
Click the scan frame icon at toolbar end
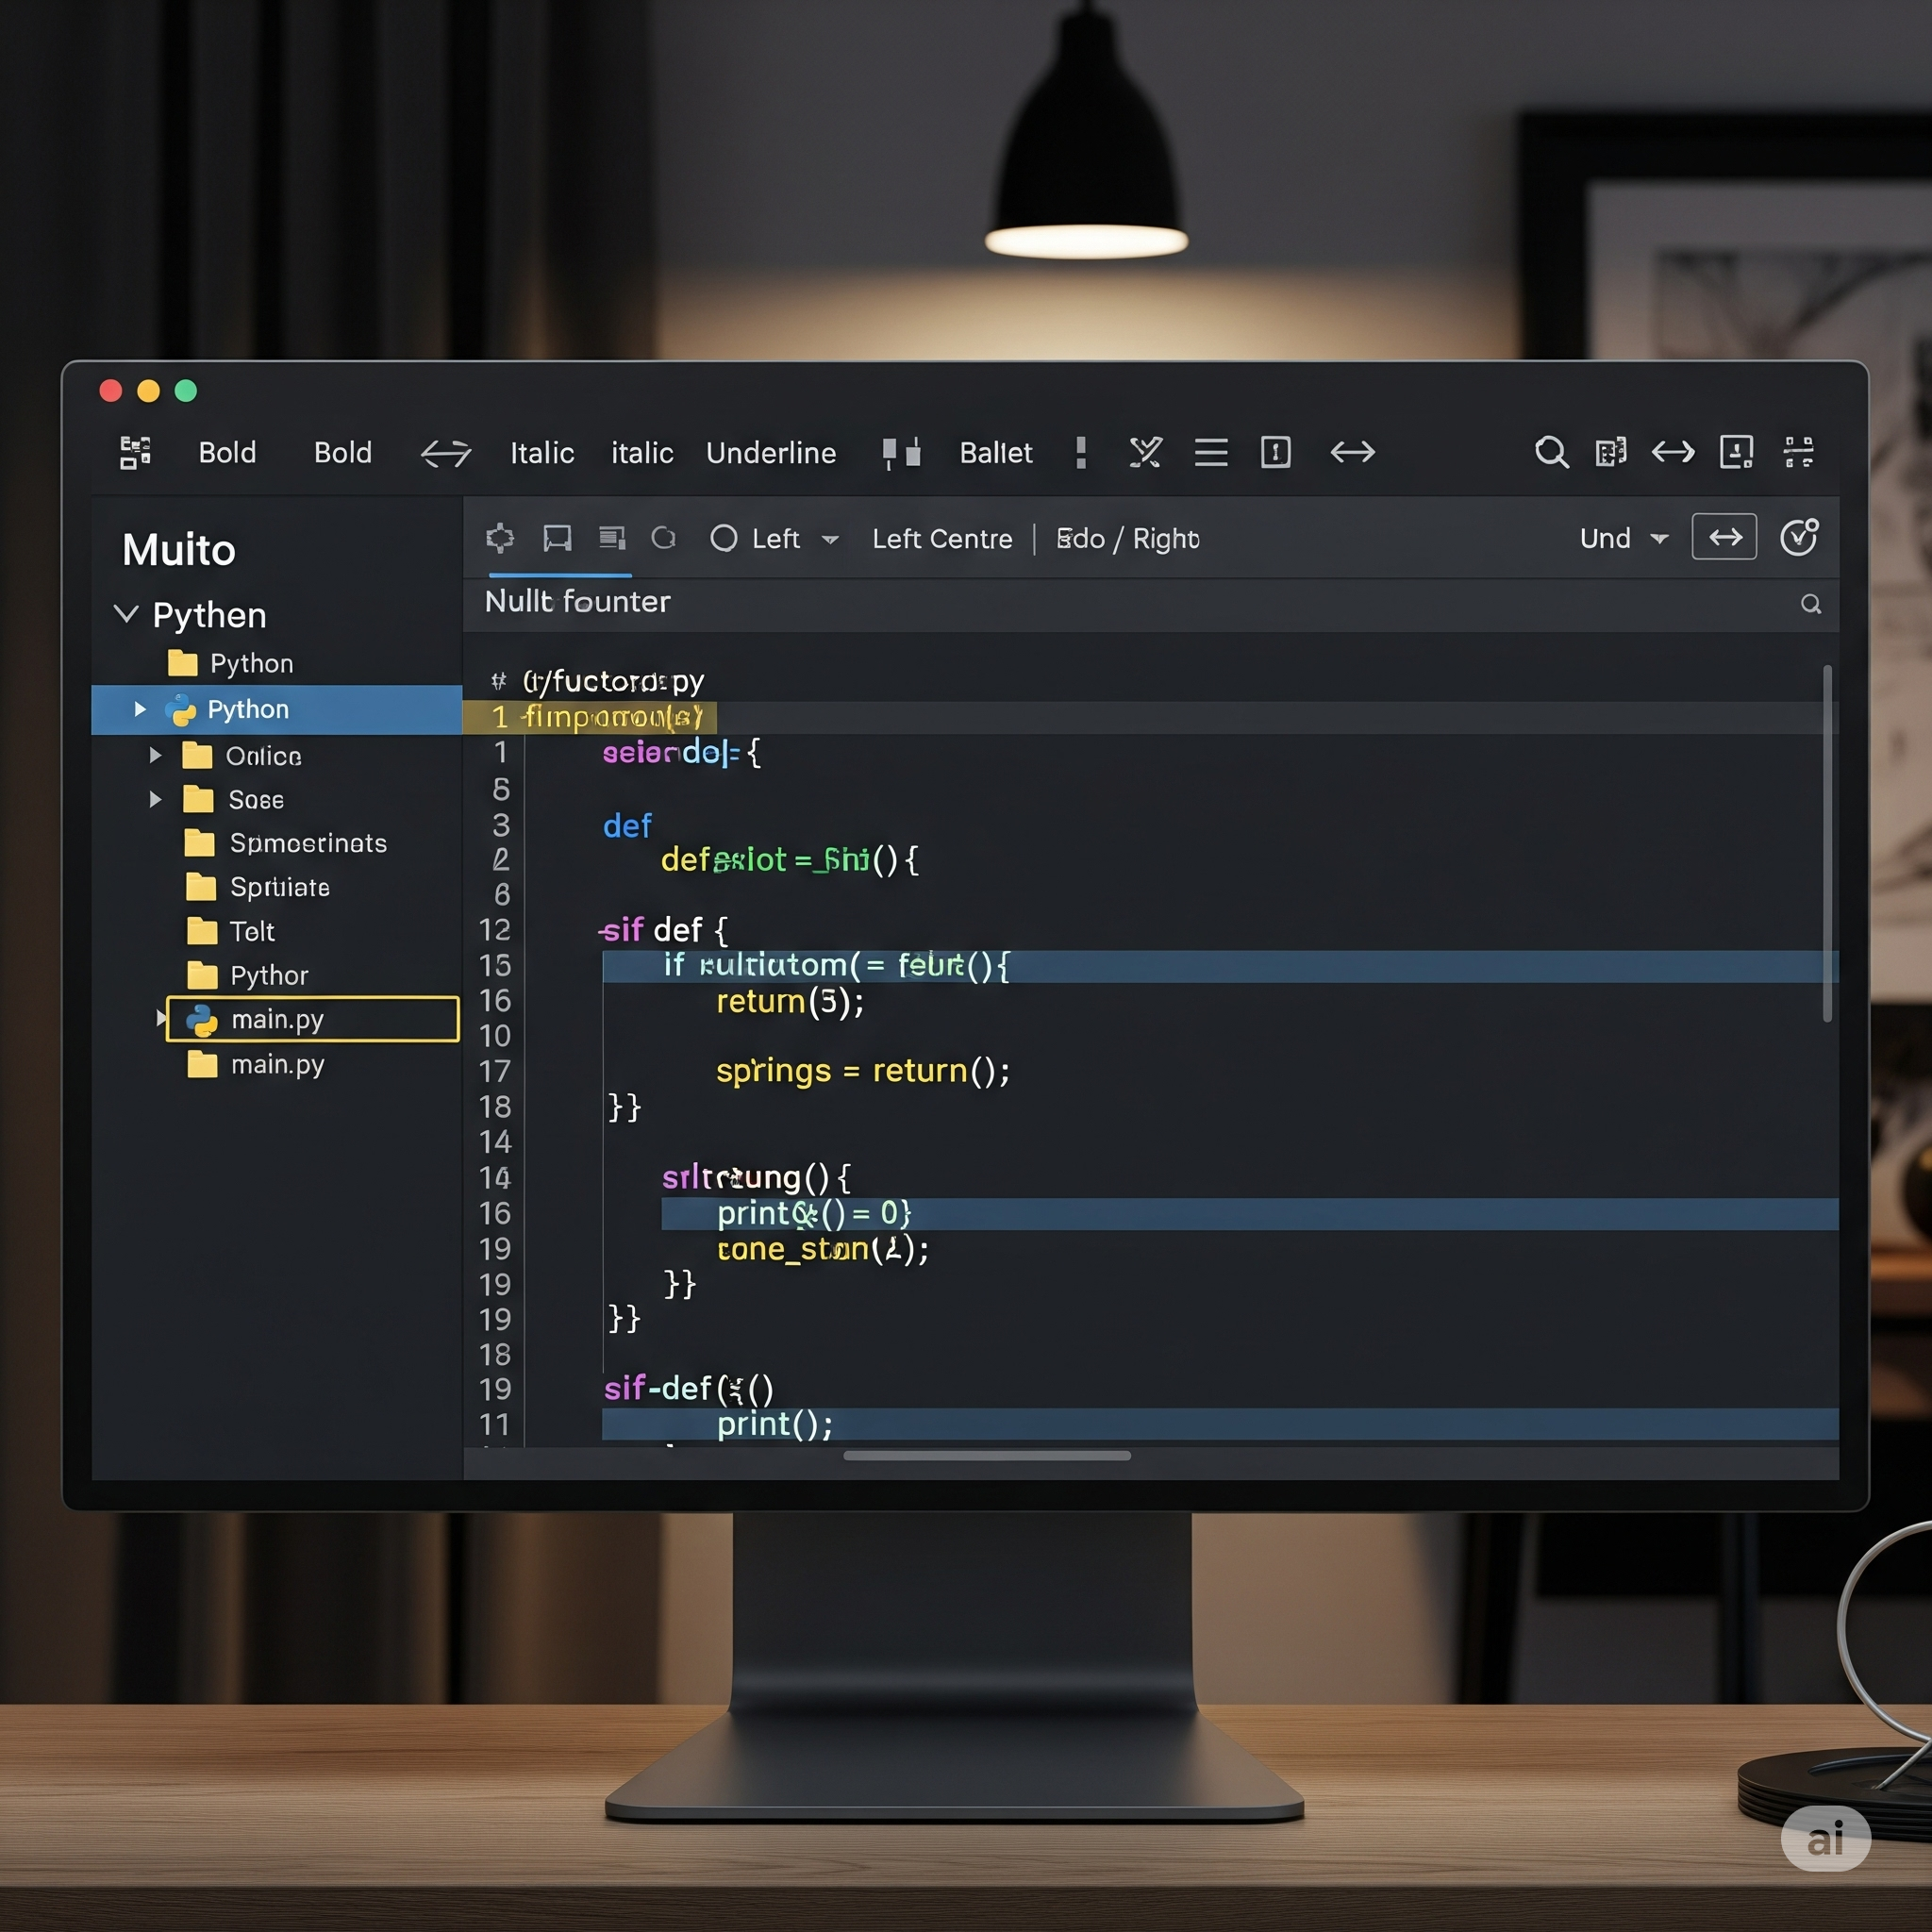1799,452
